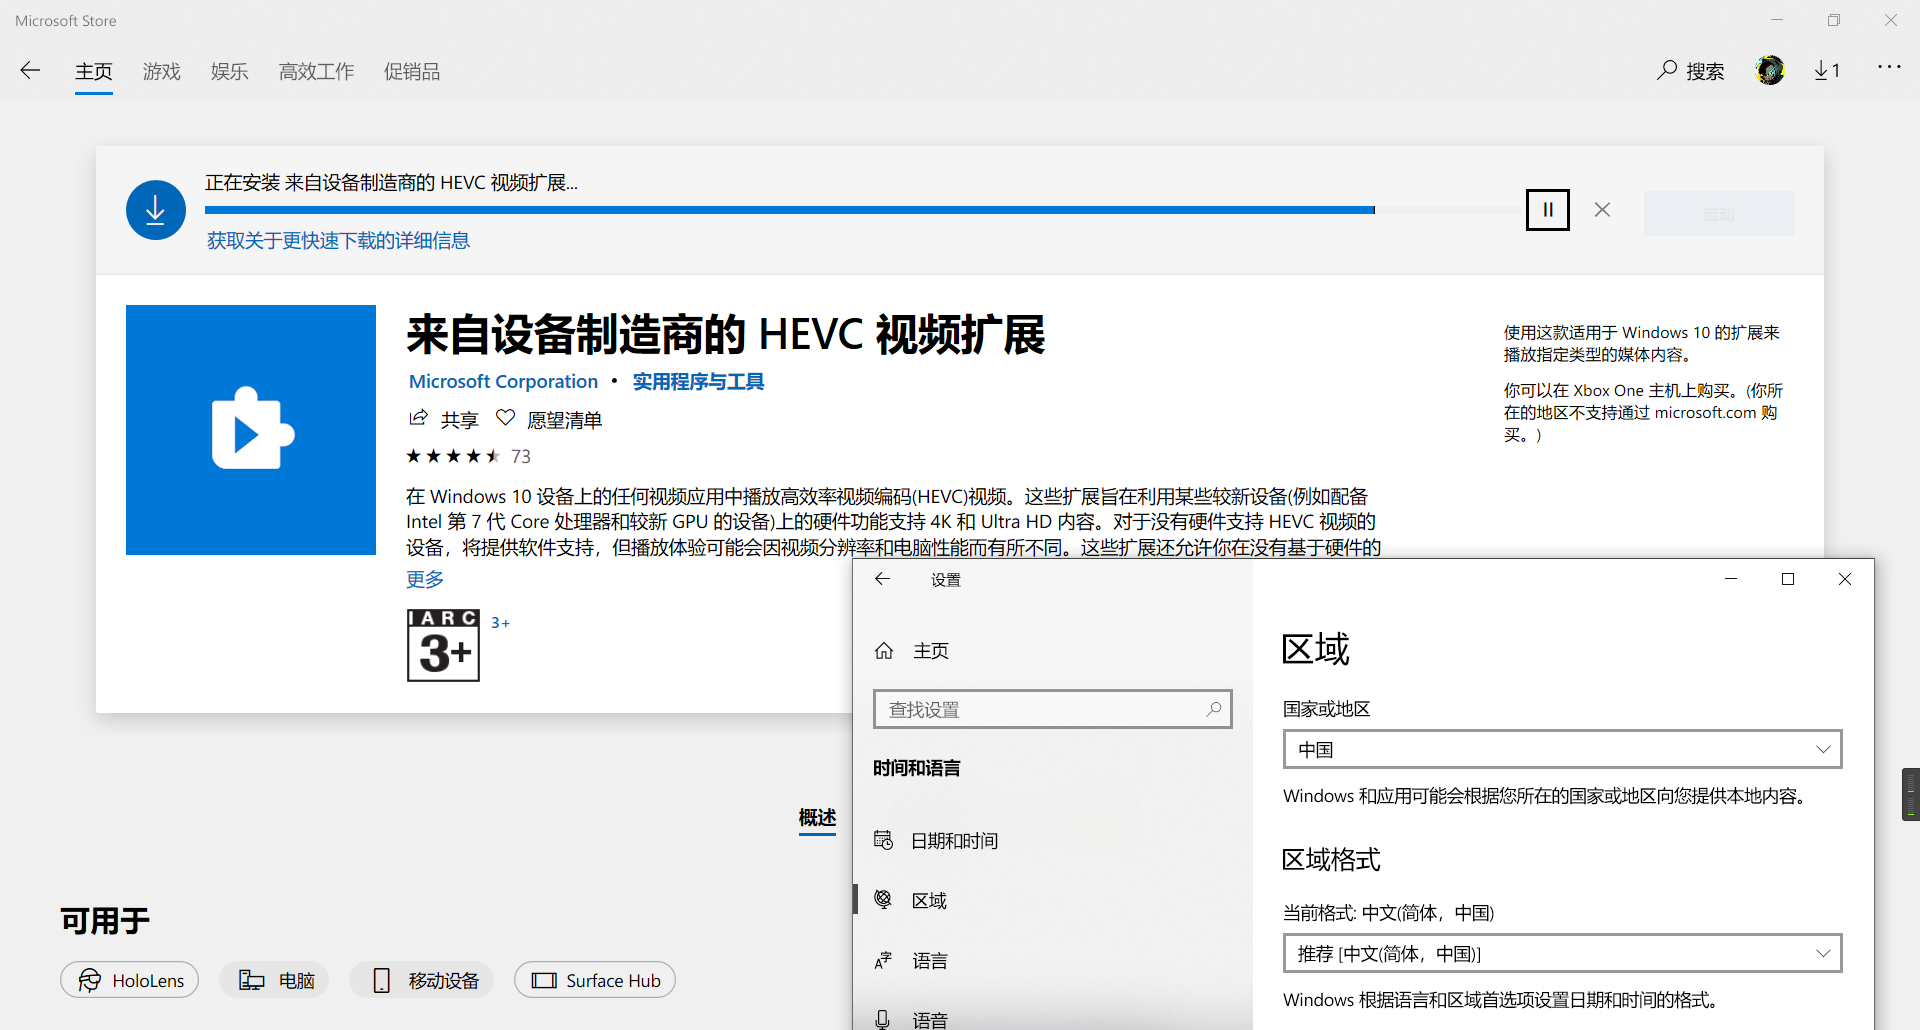Switch to the Entertainment (娱乐) tab
The image size is (1920, 1030).
pos(230,72)
